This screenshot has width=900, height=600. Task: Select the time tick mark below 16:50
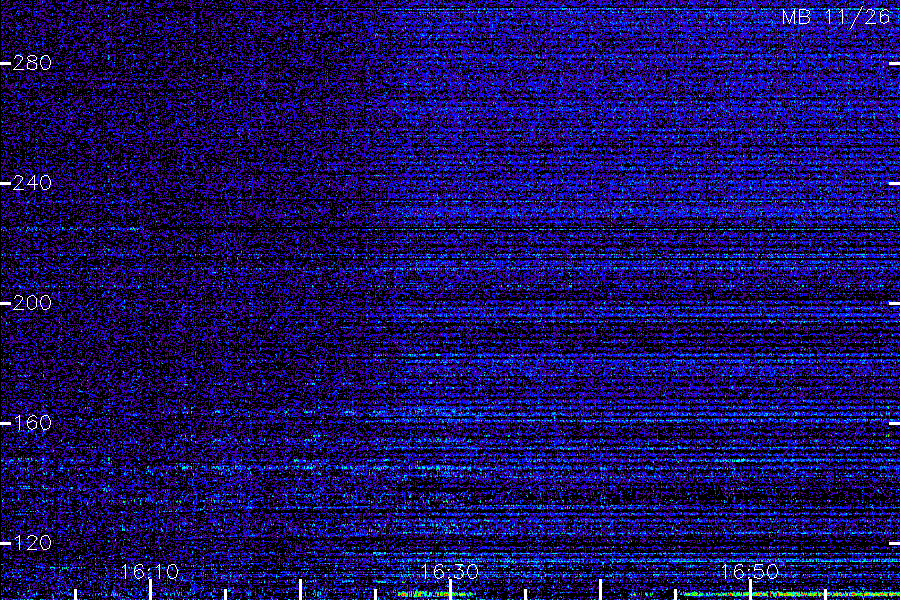point(750,590)
